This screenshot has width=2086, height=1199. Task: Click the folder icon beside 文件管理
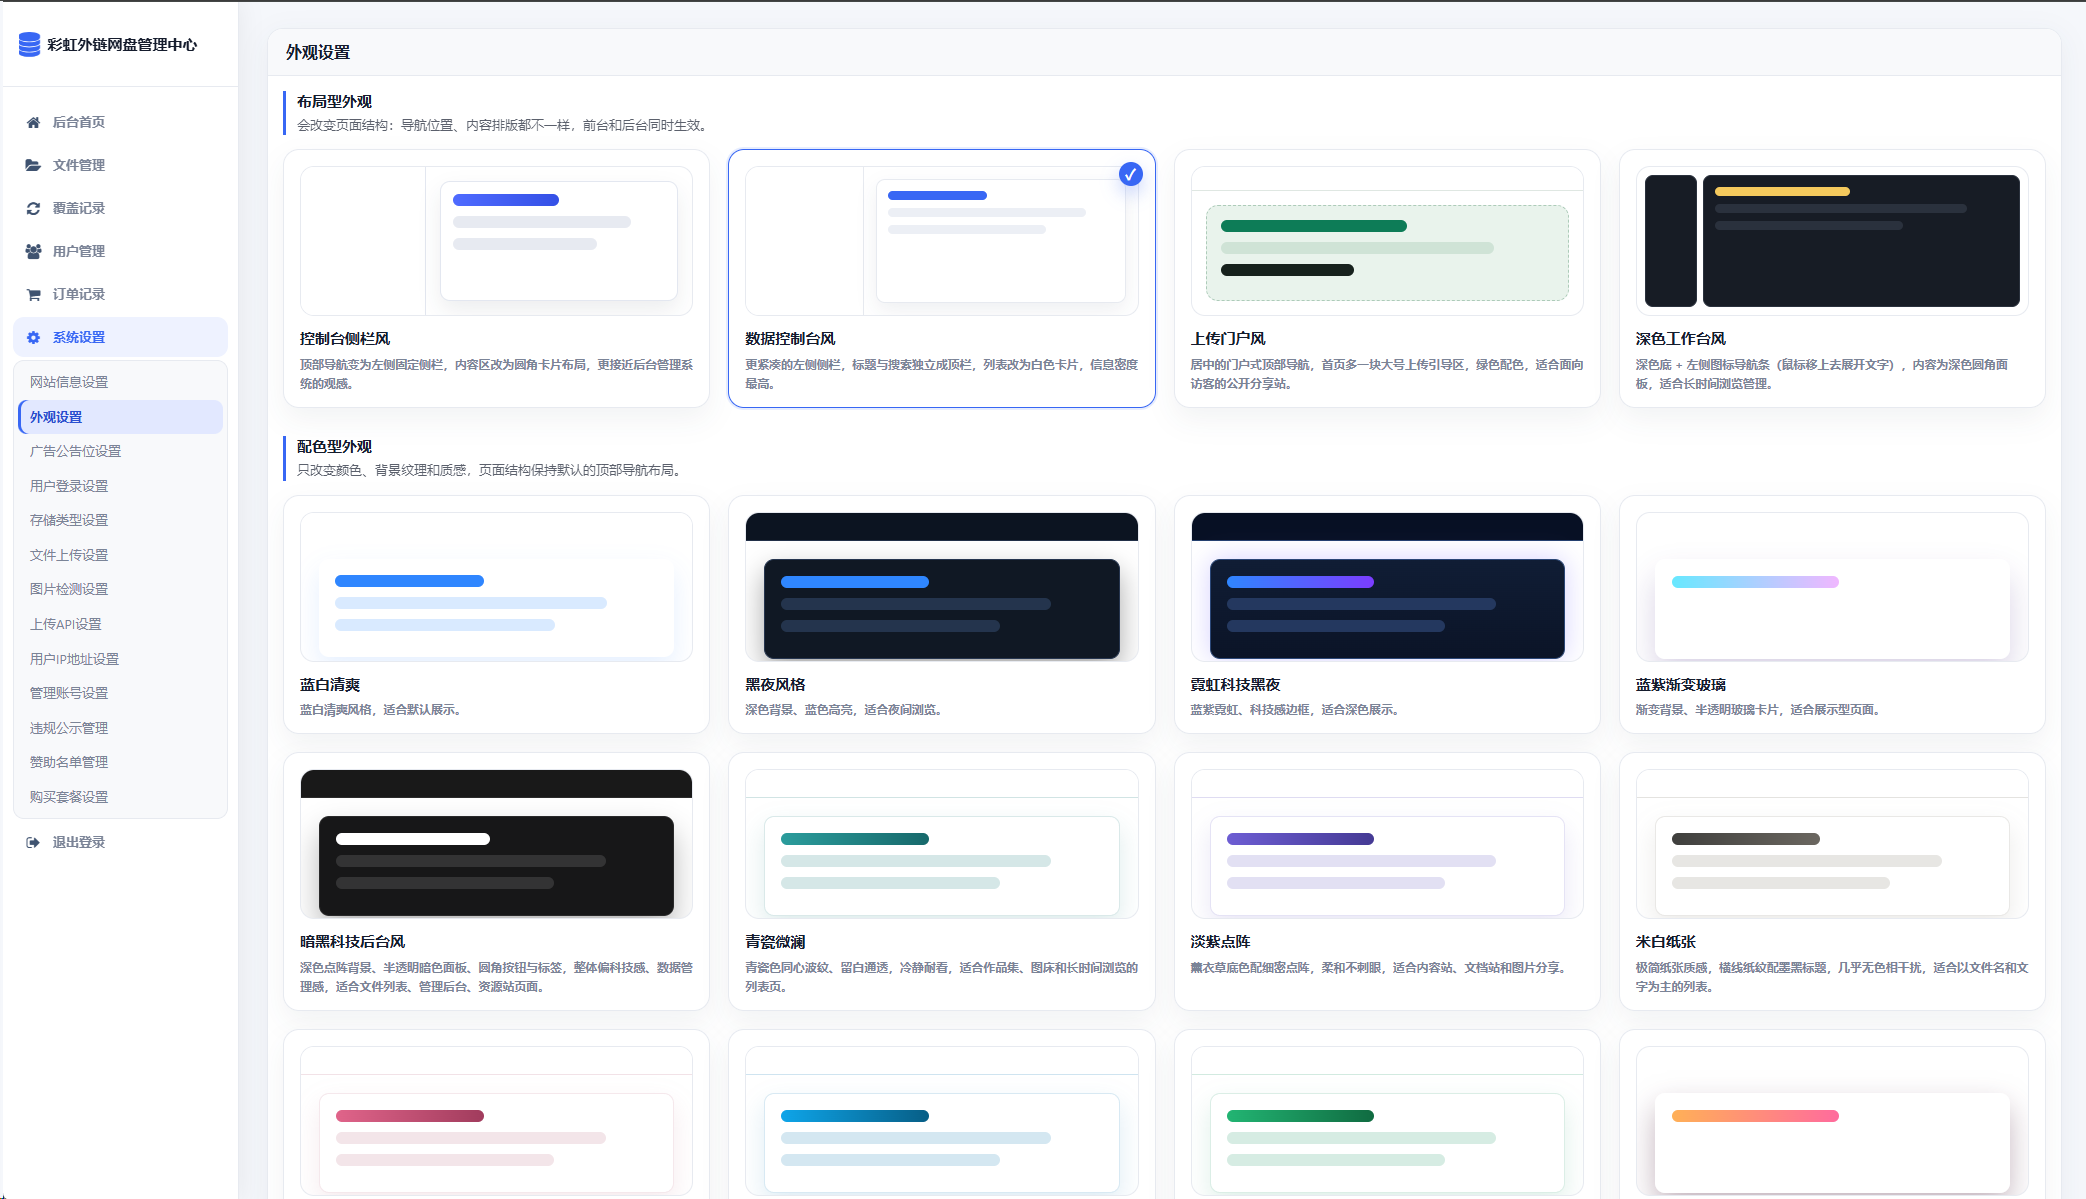pos(33,165)
